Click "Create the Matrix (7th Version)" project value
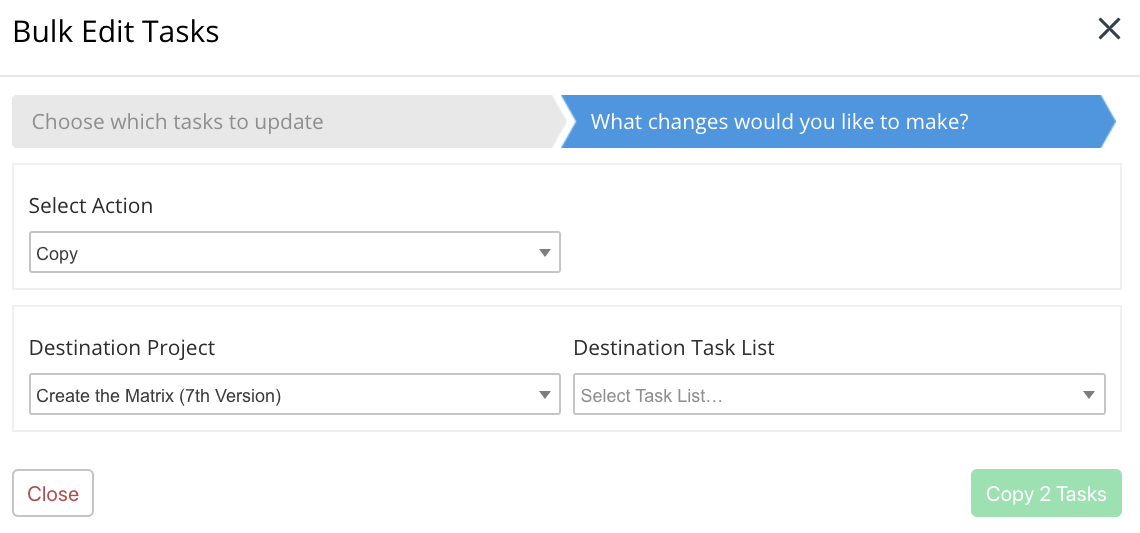The image size is (1140, 533). pos(159,396)
